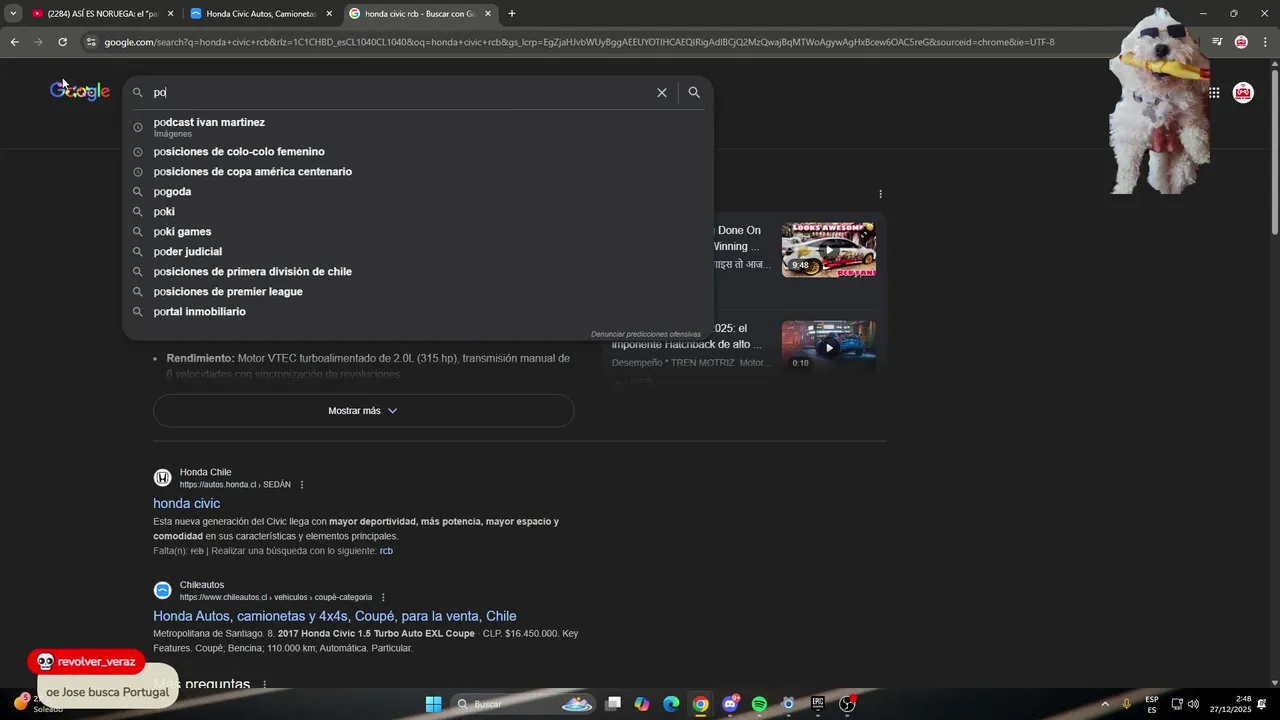
Task: Click the taskbar Buscar search box
Action: pos(524,704)
